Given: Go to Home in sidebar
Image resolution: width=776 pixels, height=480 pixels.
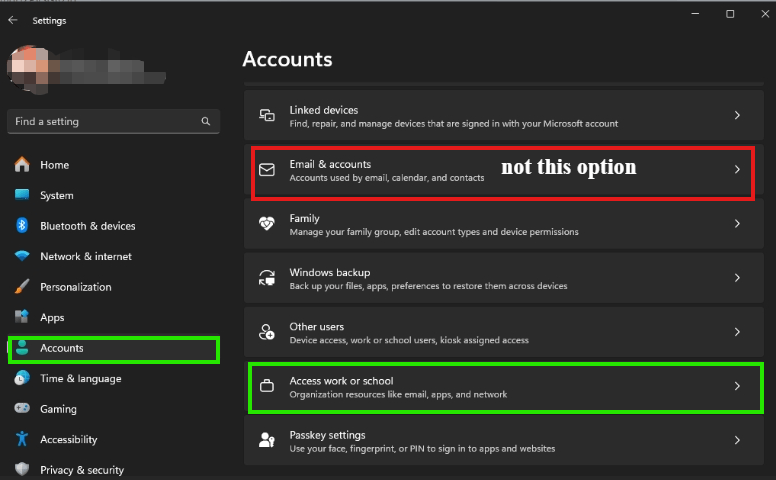Looking at the screenshot, I should click(x=113, y=165).
